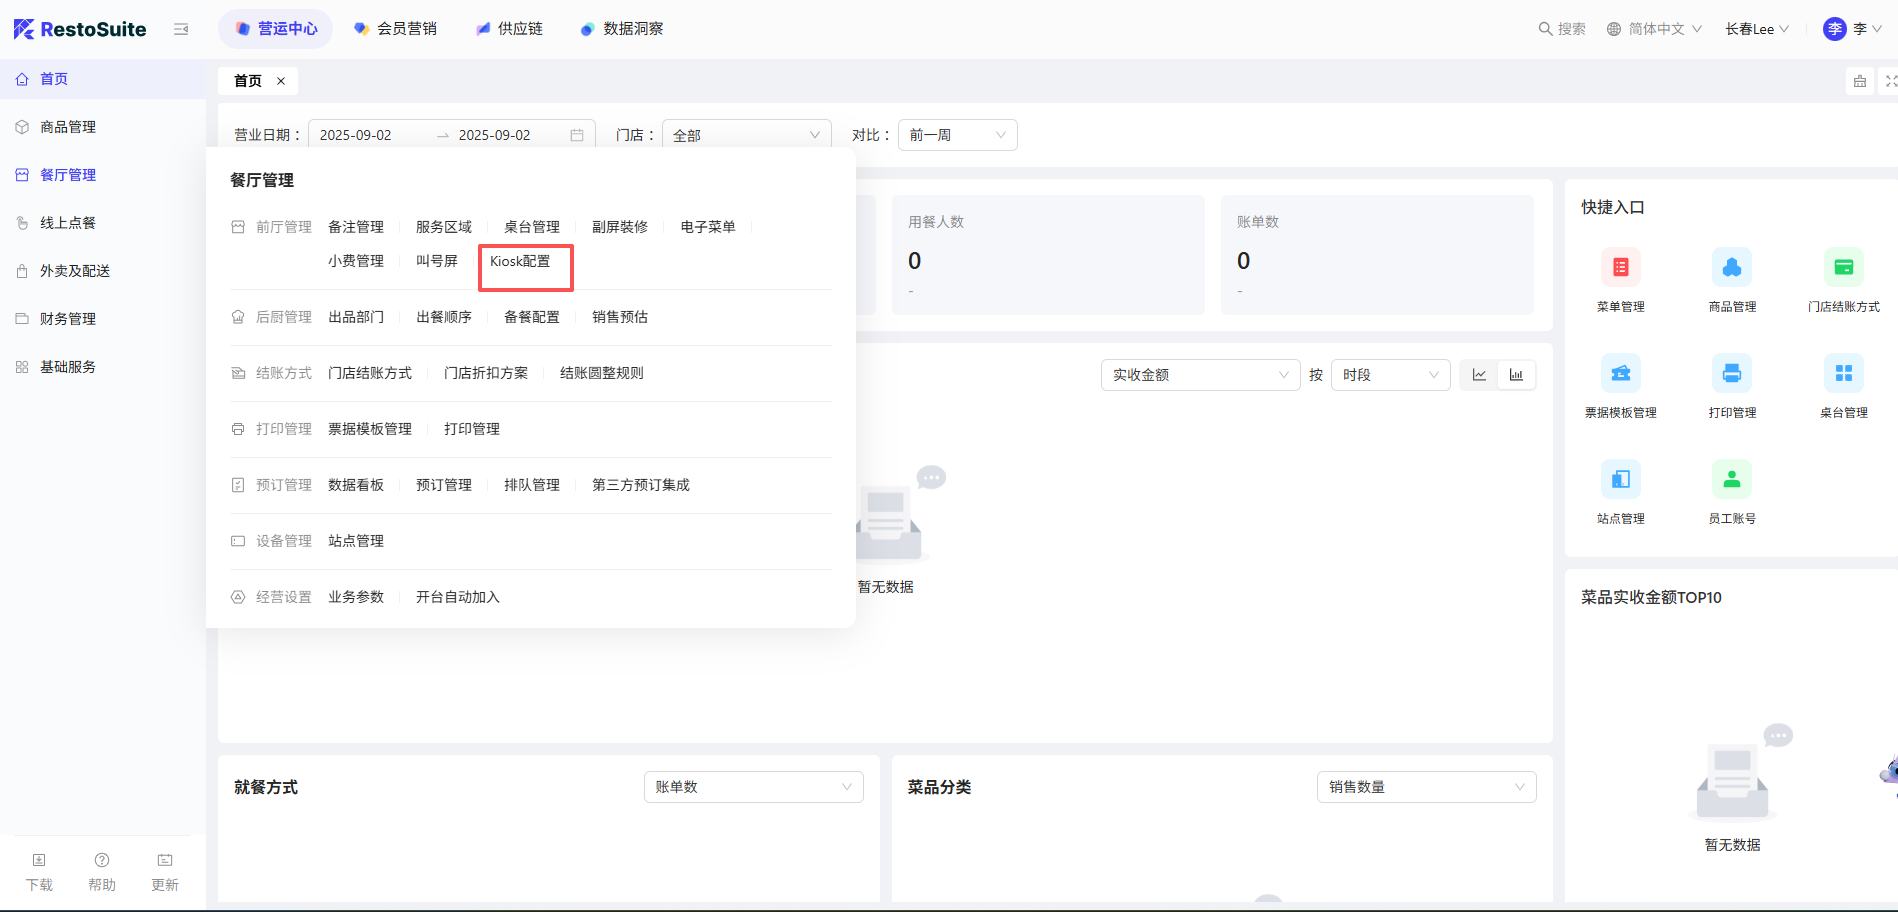Collapse the sidebar with the menu fold icon

point(181,29)
